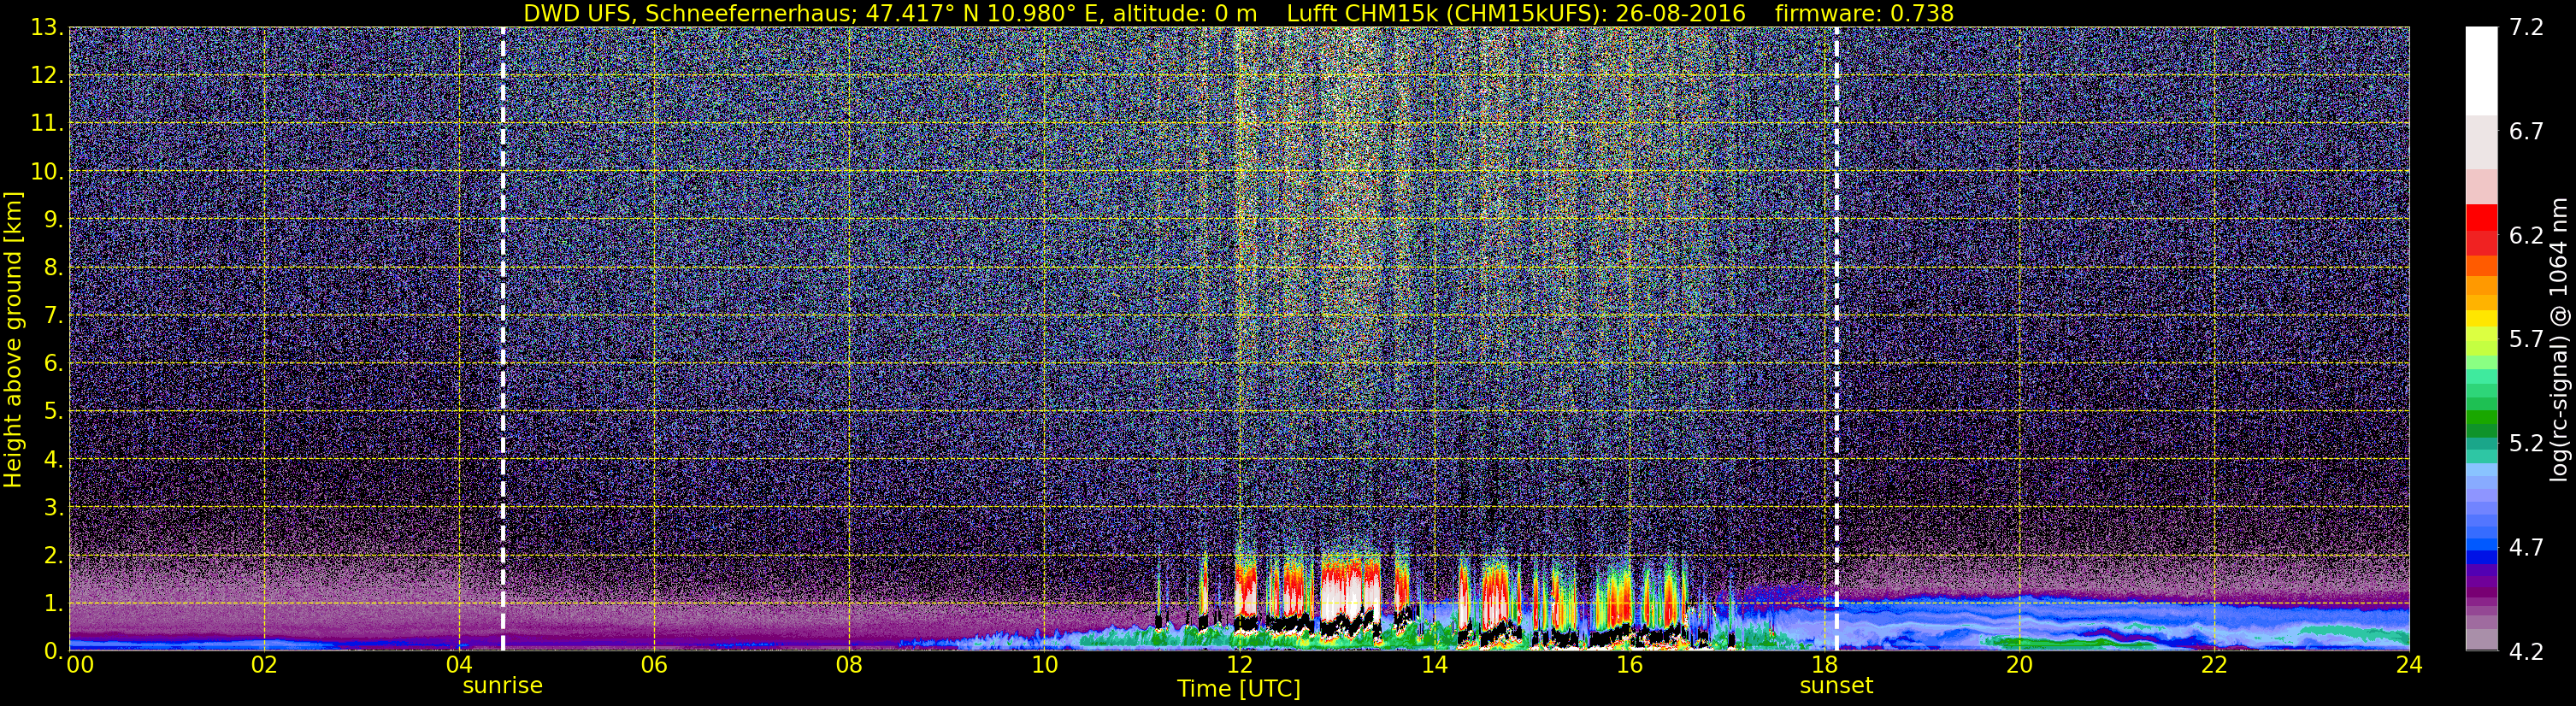The width and height of the screenshot is (2576, 706).
Task: Click the colorbar value '5.7'
Action: 2526,340
